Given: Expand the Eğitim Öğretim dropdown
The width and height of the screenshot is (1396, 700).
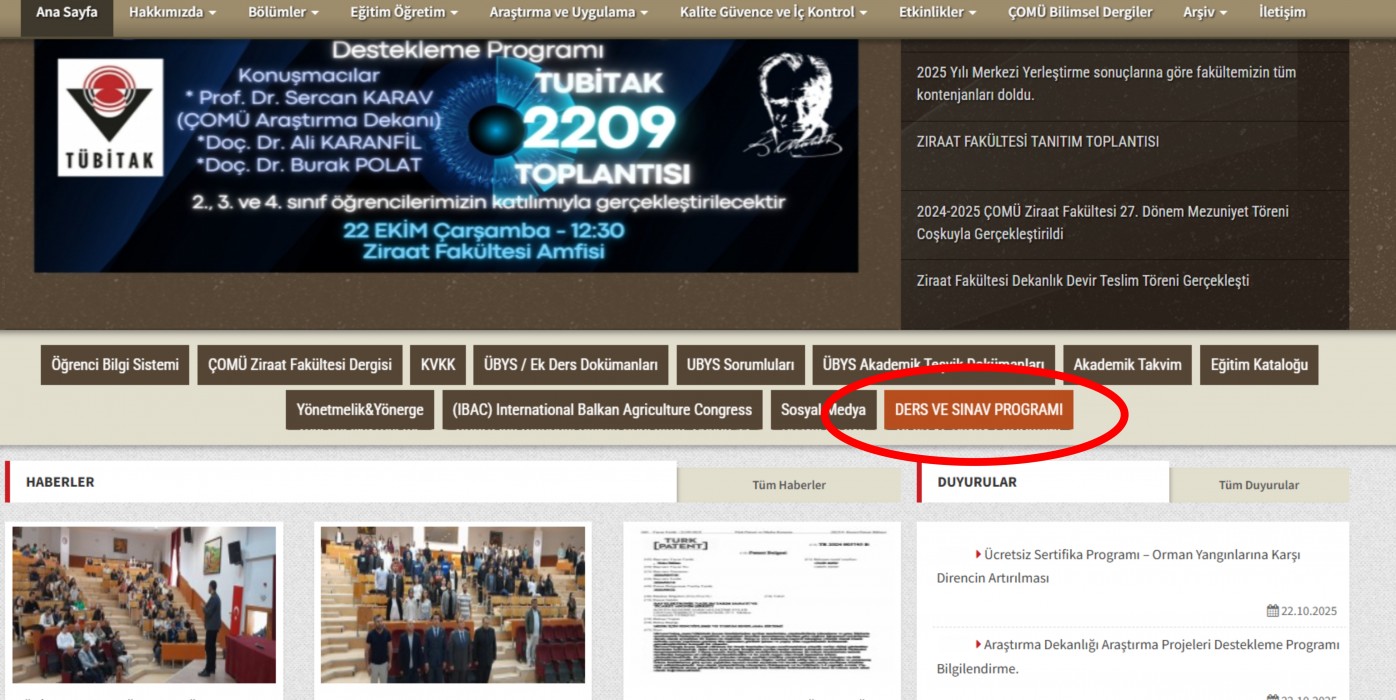Looking at the screenshot, I should pyautogui.click(x=403, y=13).
